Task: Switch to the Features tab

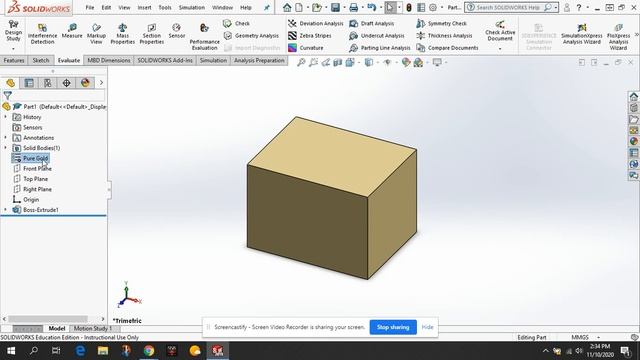Action: (14, 60)
